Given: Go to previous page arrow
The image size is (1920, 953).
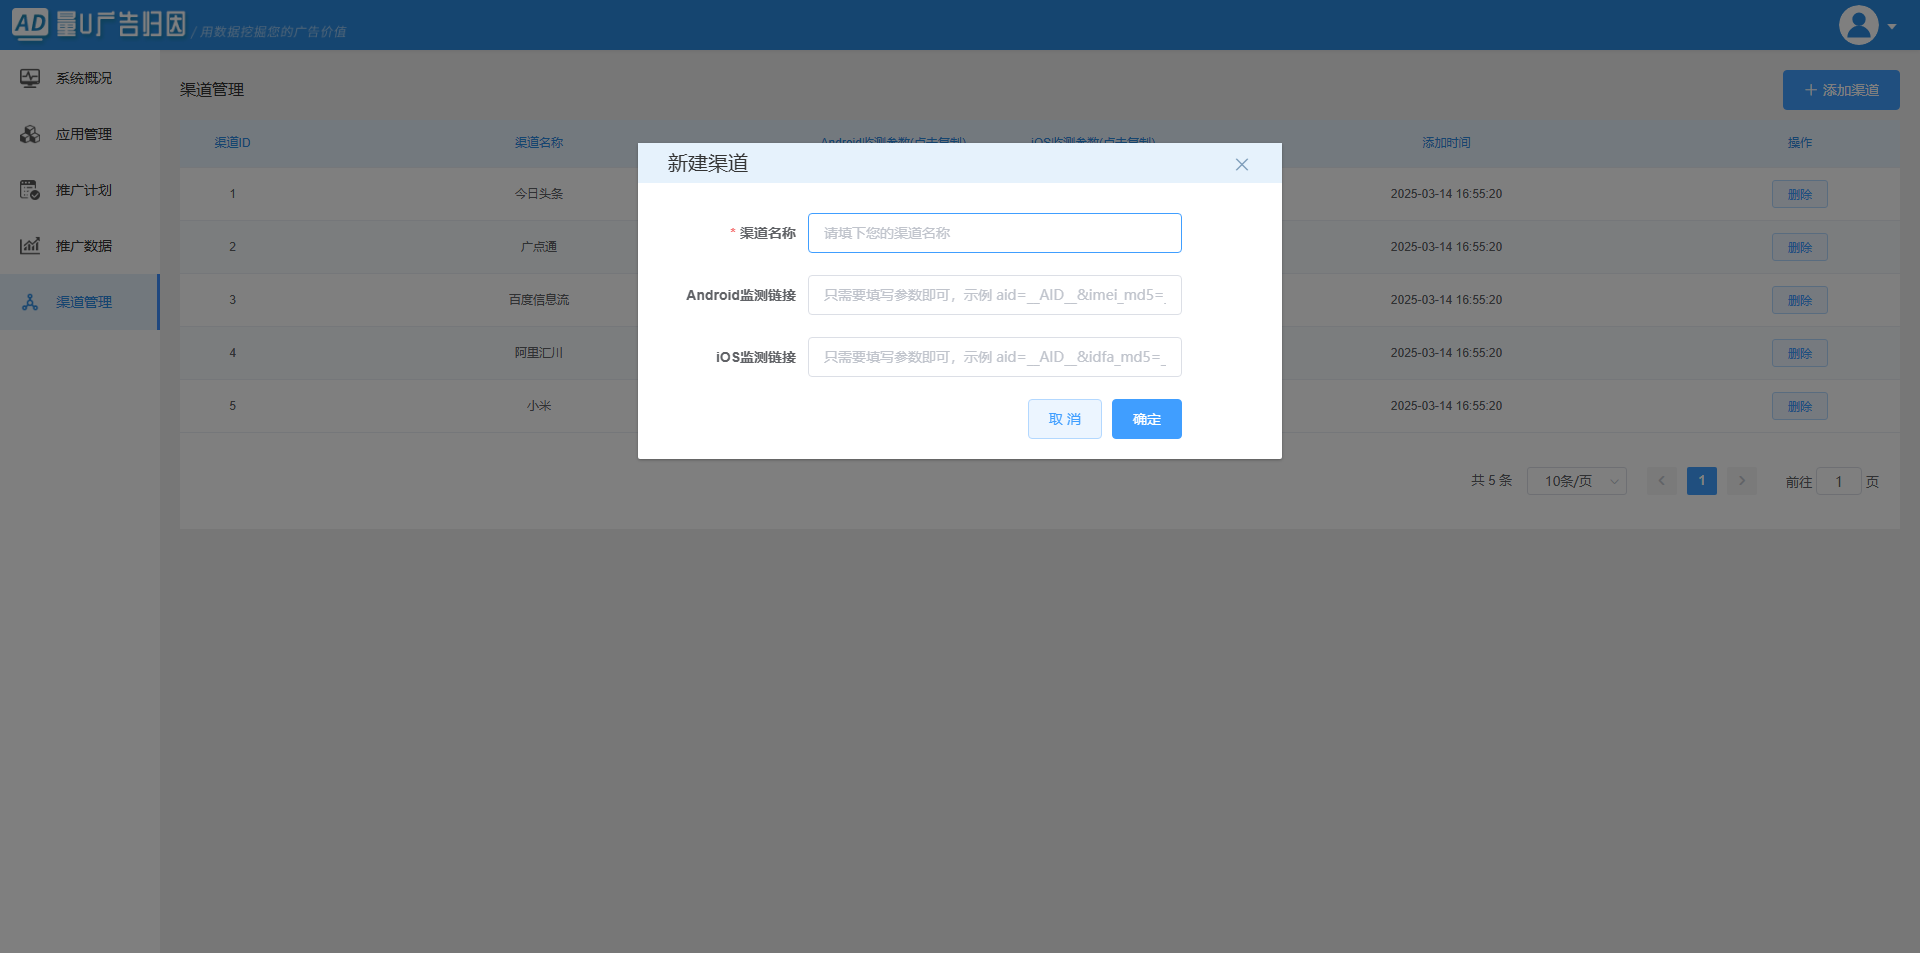Looking at the screenshot, I should (x=1662, y=481).
